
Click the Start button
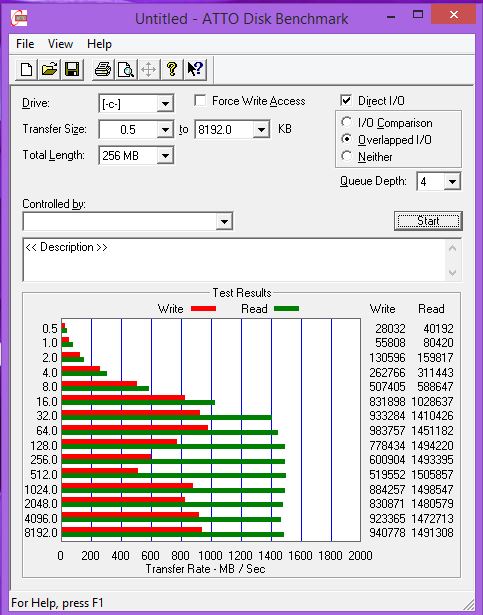coord(428,221)
